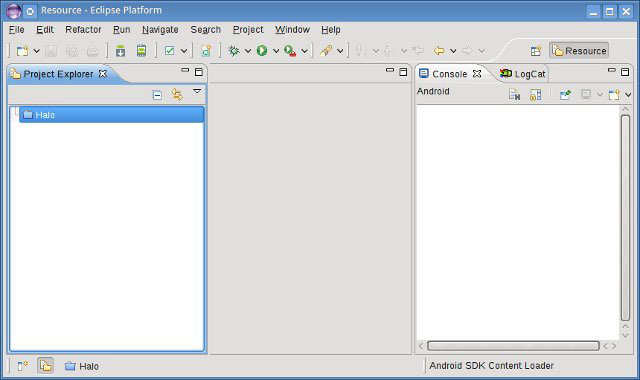Viewport: 640px width, 380px height.
Task: Click the Clear Console icon
Action: 515,95
